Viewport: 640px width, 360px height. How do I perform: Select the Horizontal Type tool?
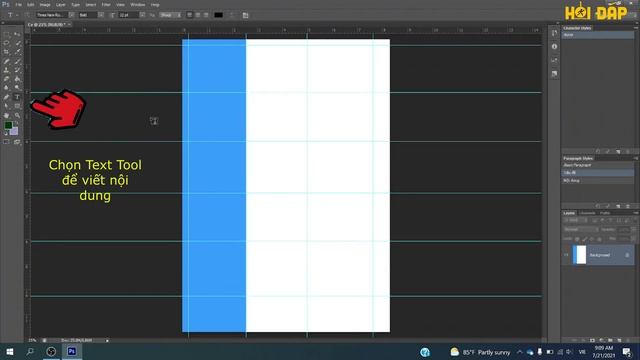(x=17, y=97)
